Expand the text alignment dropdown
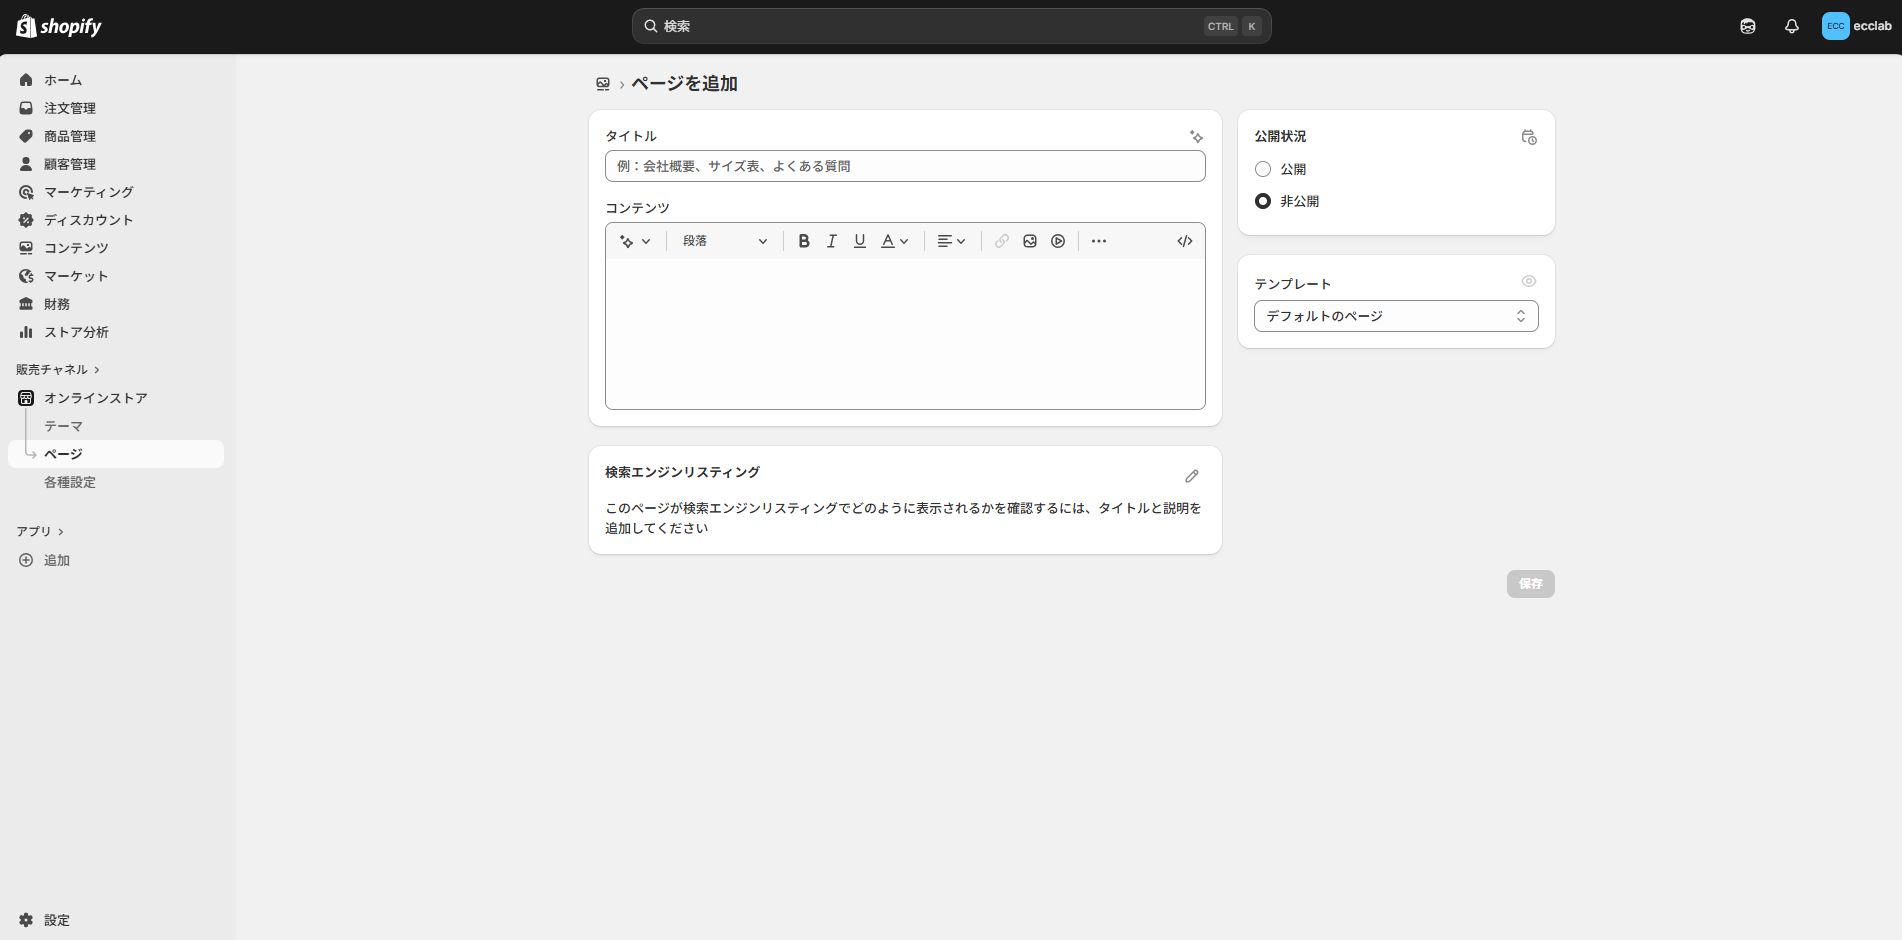This screenshot has height=940, width=1902. (950, 241)
